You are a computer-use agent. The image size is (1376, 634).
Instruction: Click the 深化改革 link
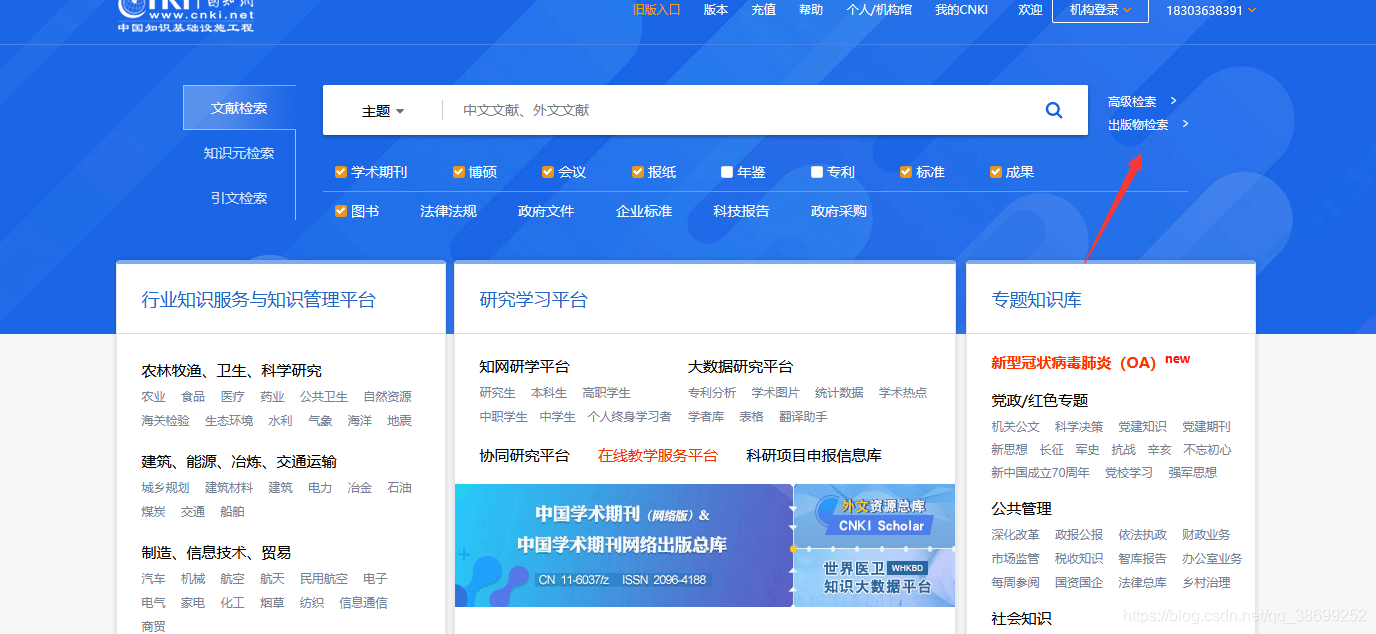[x=1015, y=535]
